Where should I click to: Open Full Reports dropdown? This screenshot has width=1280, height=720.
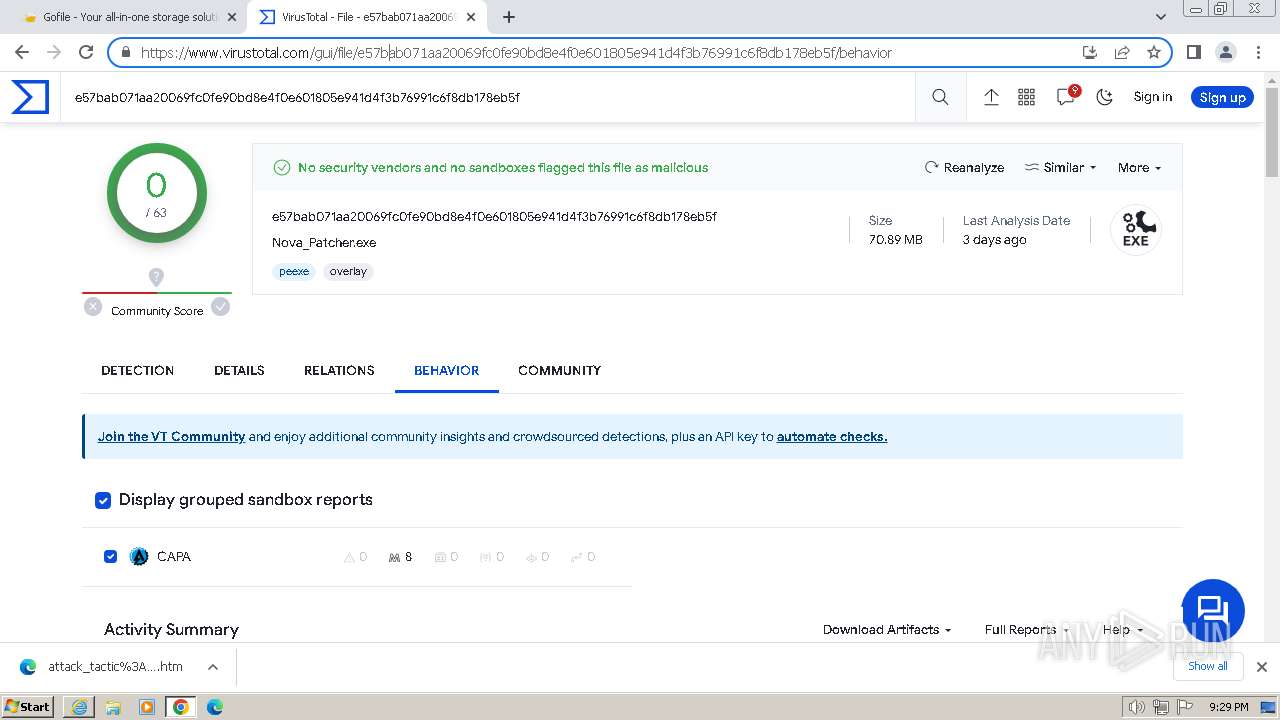tap(1026, 630)
